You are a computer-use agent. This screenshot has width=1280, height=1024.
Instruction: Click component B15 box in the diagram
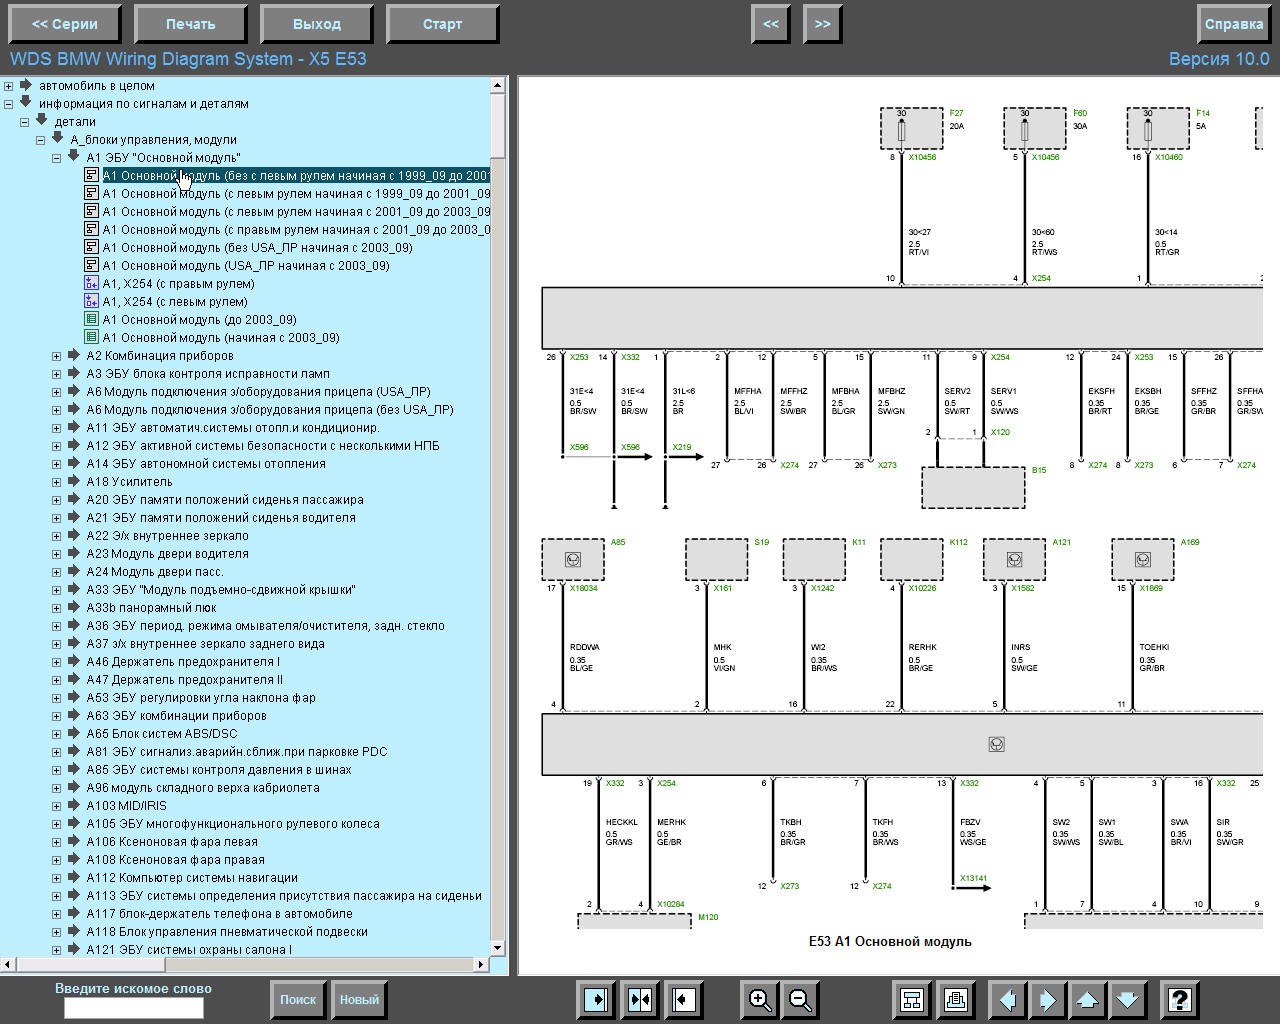point(973,487)
